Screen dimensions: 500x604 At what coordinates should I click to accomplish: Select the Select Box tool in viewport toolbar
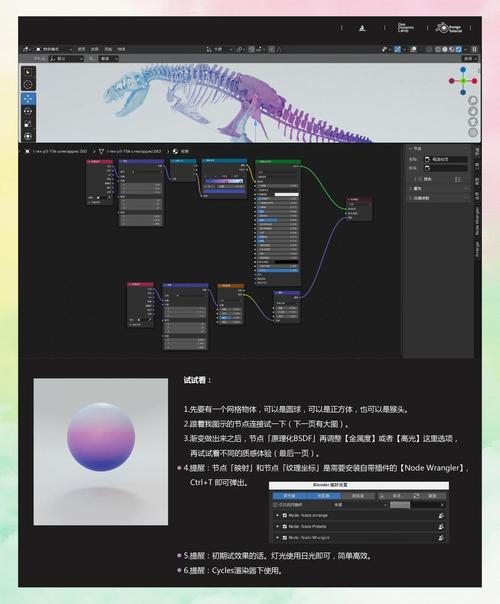pos(28,72)
